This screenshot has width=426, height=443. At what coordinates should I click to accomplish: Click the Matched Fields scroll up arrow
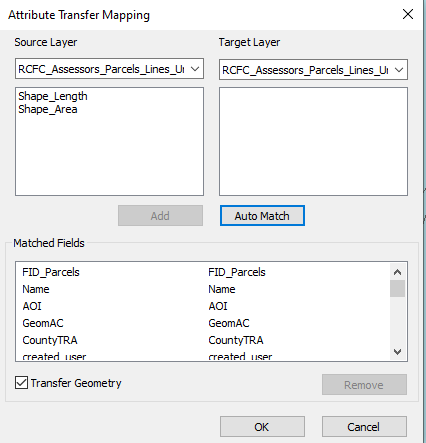(x=397, y=272)
